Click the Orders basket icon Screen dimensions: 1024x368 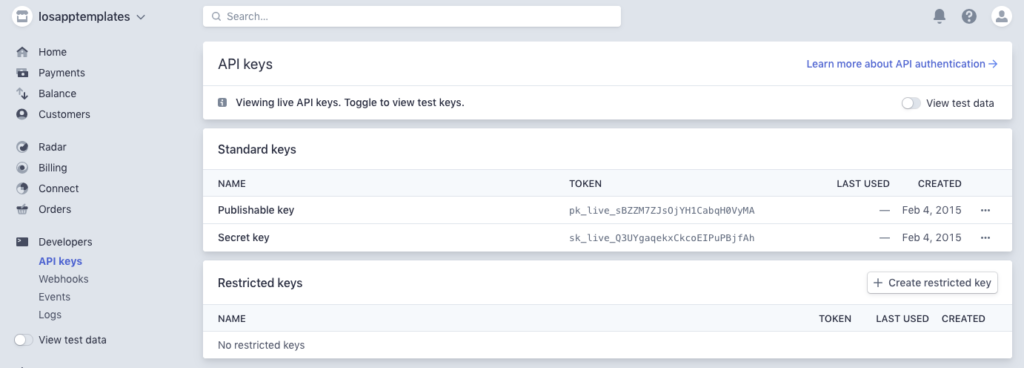pos(22,209)
